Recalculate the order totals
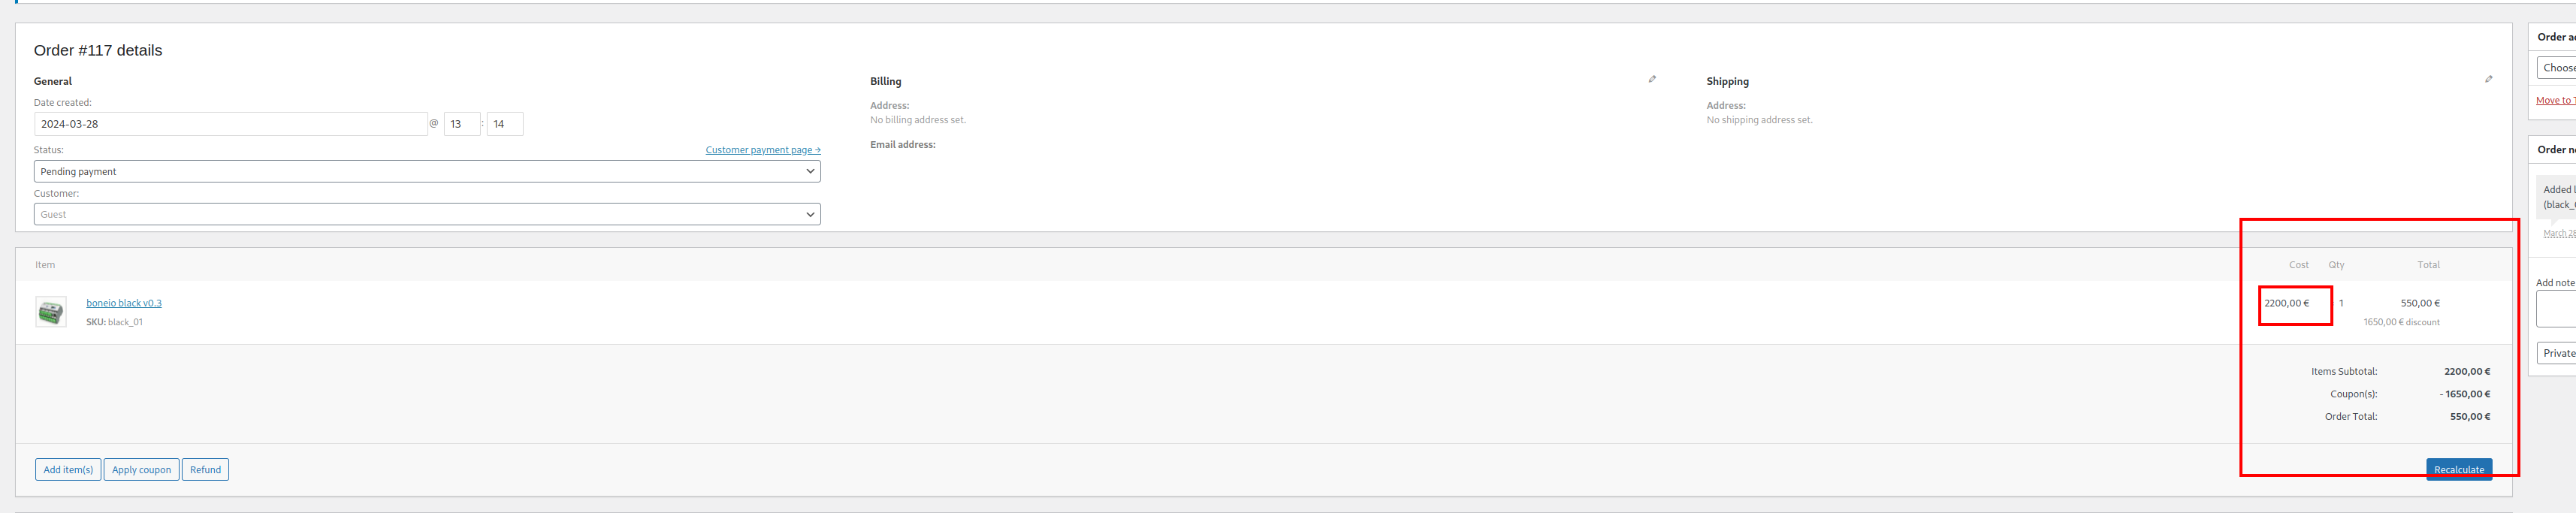This screenshot has height=513, width=2576. pyautogui.click(x=2458, y=470)
